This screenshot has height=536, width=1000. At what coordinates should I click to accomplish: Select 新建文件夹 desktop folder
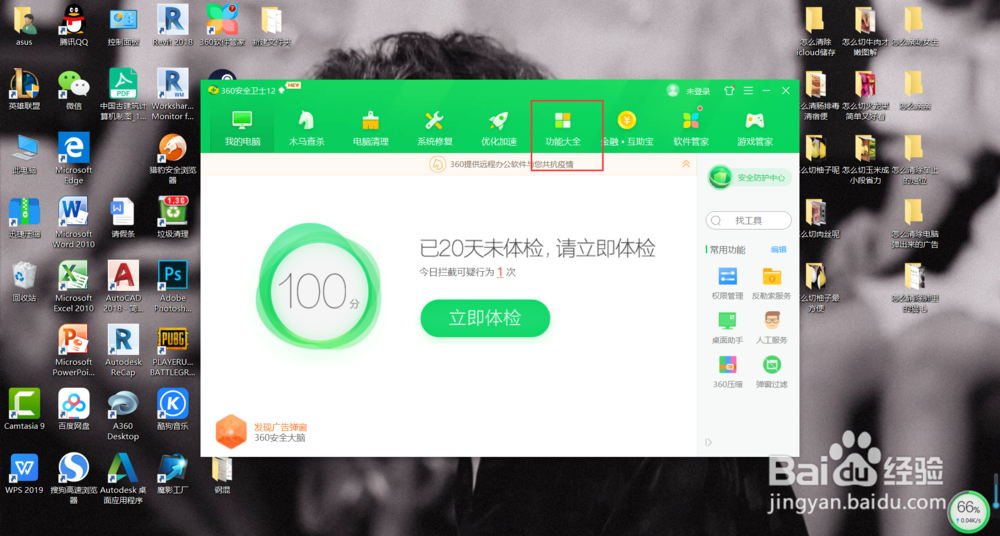point(272,26)
